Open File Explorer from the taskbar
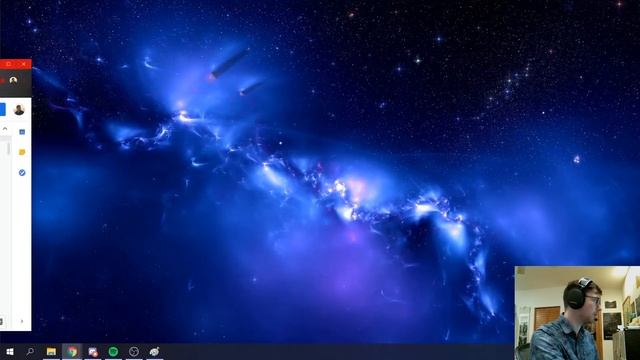 point(51,351)
